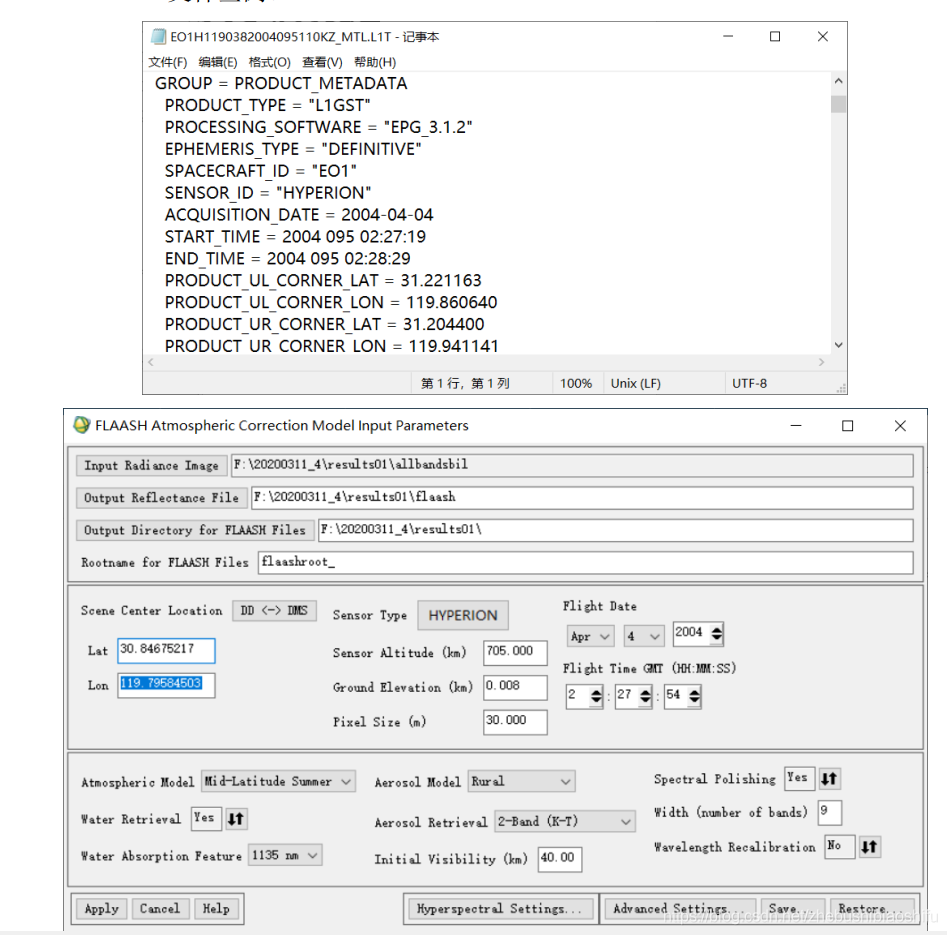Toggle Wavelength Recalibration swap arrows
Screen dimensions: 947x935
pos(869,846)
